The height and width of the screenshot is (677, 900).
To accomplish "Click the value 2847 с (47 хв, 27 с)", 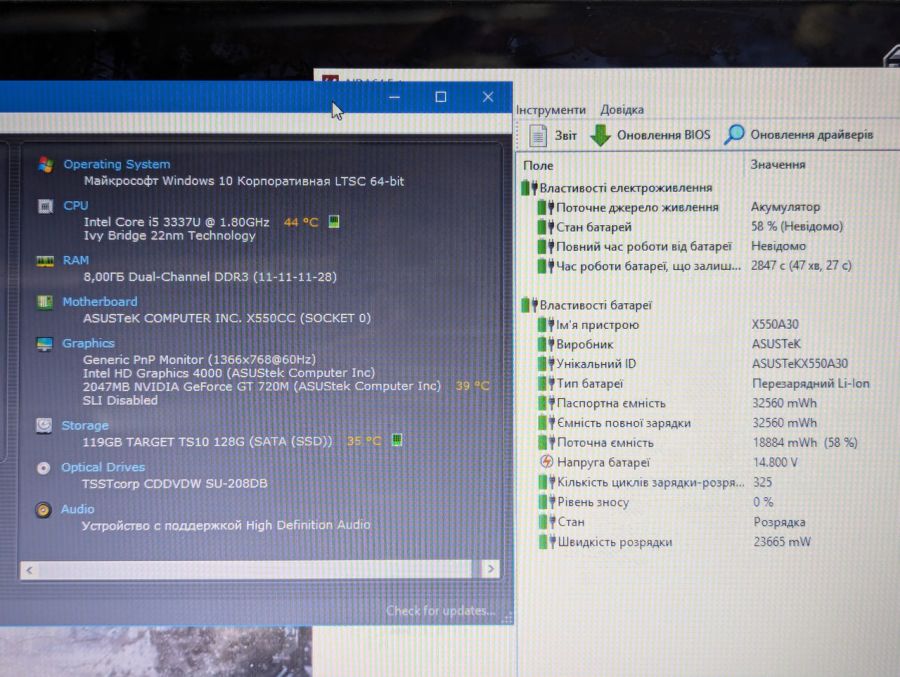I will pyautogui.click(x=801, y=265).
